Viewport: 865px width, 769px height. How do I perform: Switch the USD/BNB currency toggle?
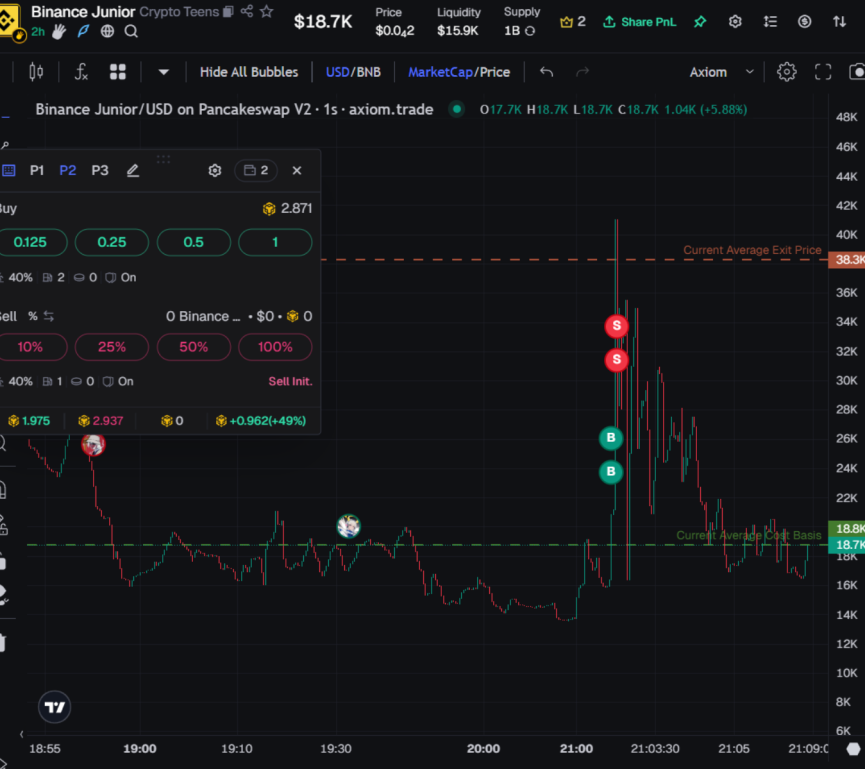353,72
